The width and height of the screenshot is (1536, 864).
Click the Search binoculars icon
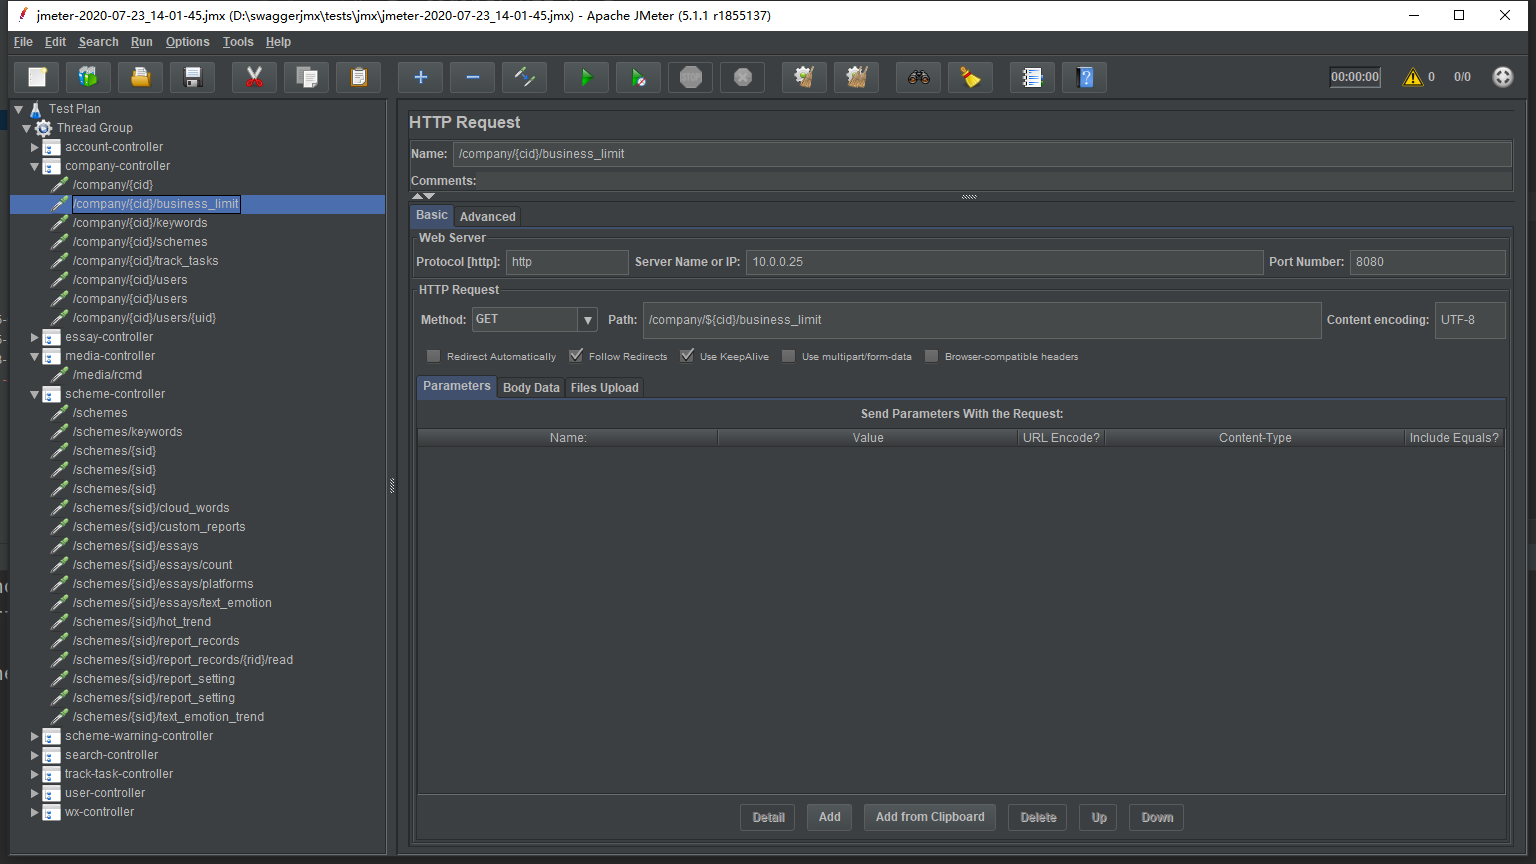pos(918,77)
